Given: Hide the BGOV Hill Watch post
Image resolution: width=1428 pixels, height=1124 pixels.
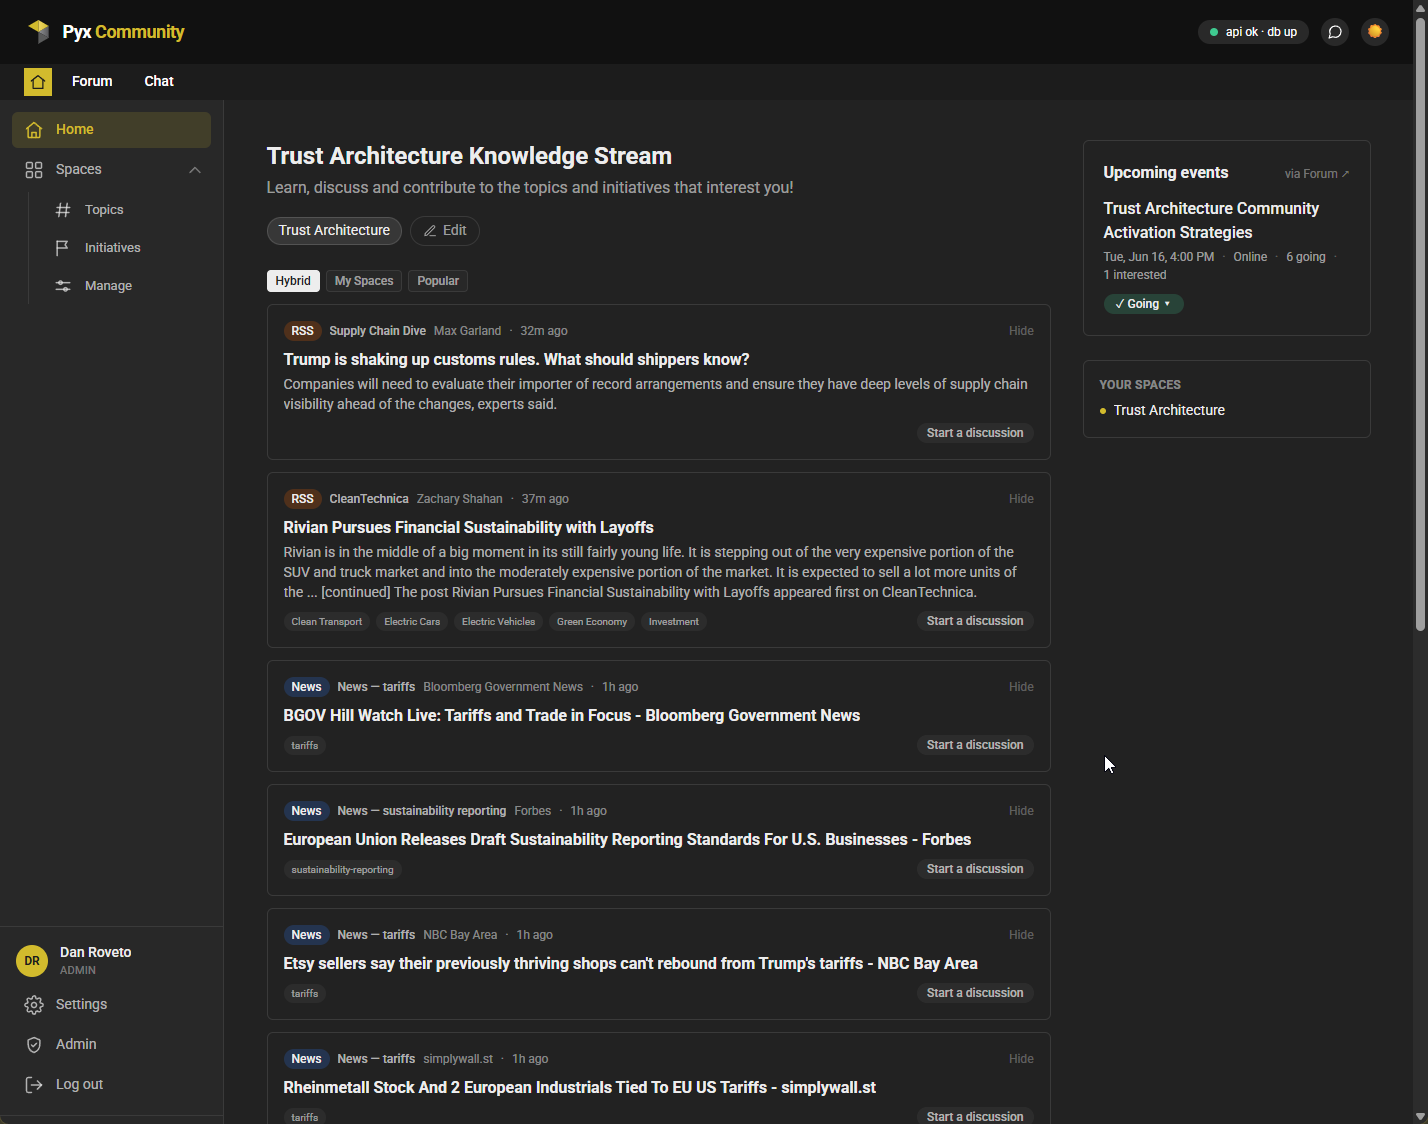Looking at the screenshot, I should (1021, 687).
